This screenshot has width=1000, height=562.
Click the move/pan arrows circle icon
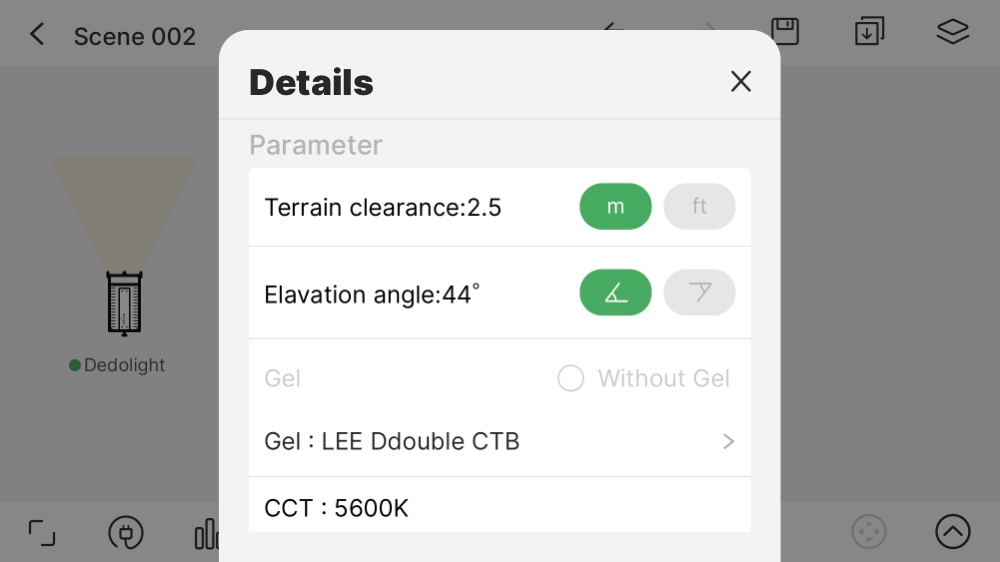[x=868, y=532]
